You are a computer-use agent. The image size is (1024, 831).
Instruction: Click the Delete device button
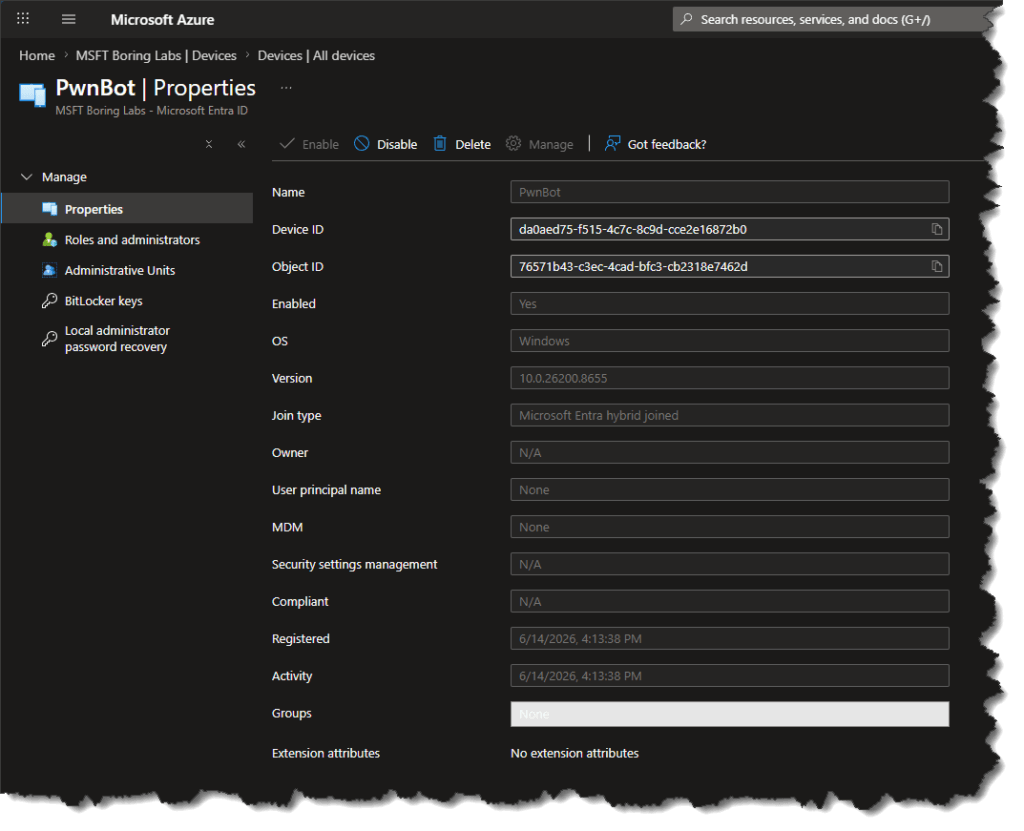(462, 144)
